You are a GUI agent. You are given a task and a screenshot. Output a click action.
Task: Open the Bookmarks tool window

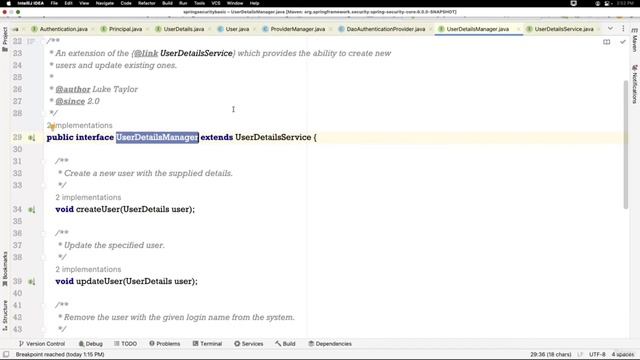5,269
